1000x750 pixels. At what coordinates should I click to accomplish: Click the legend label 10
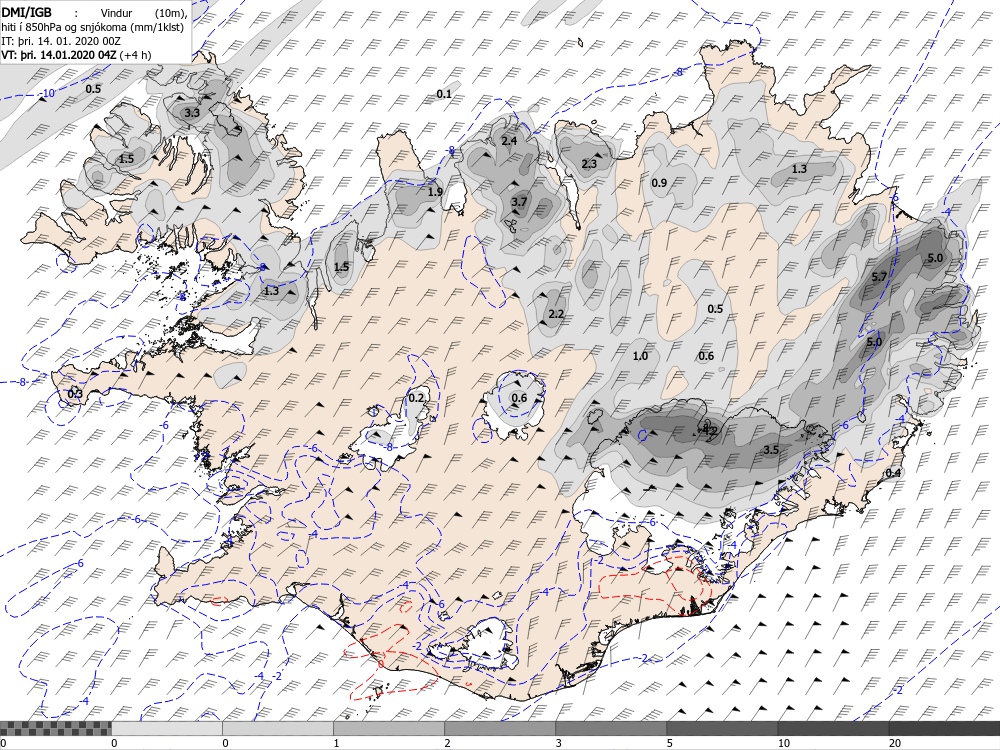(x=783, y=743)
